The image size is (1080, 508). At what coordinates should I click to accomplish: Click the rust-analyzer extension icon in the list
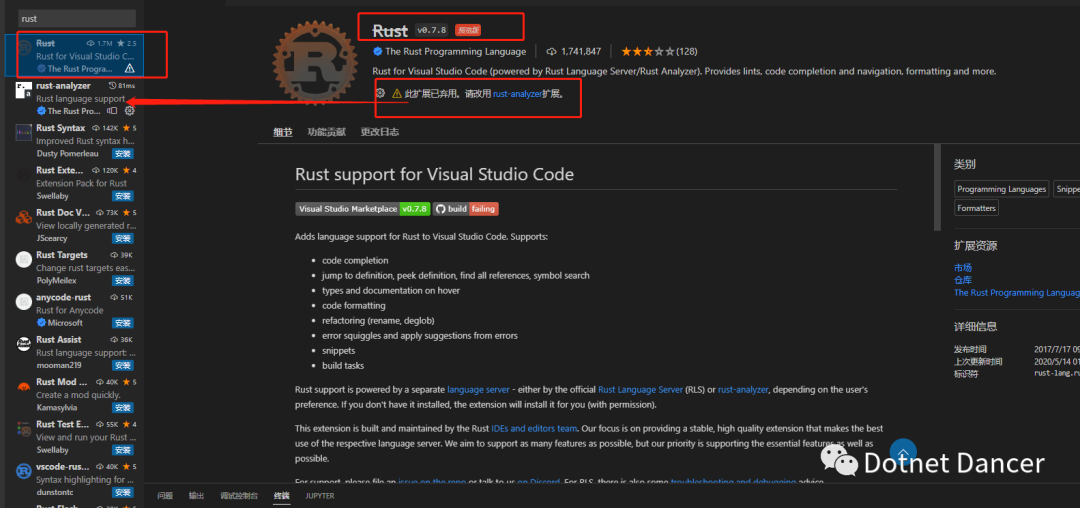[24, 90]
